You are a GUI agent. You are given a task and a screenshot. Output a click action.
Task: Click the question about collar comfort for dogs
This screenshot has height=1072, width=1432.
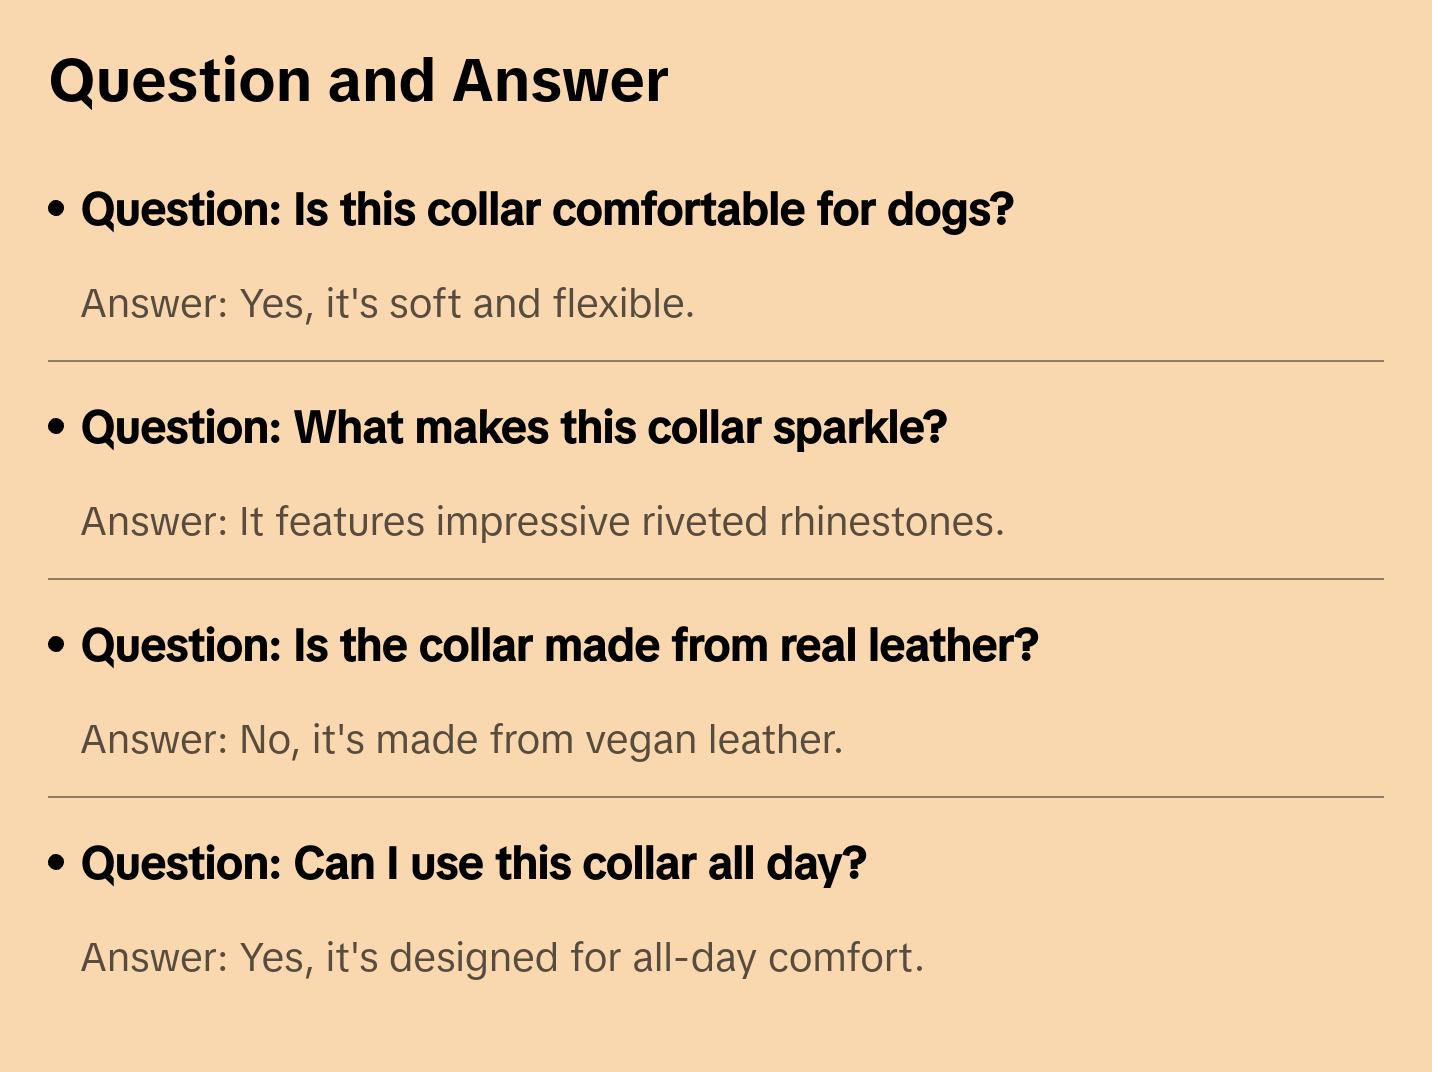tap(547, 210)
